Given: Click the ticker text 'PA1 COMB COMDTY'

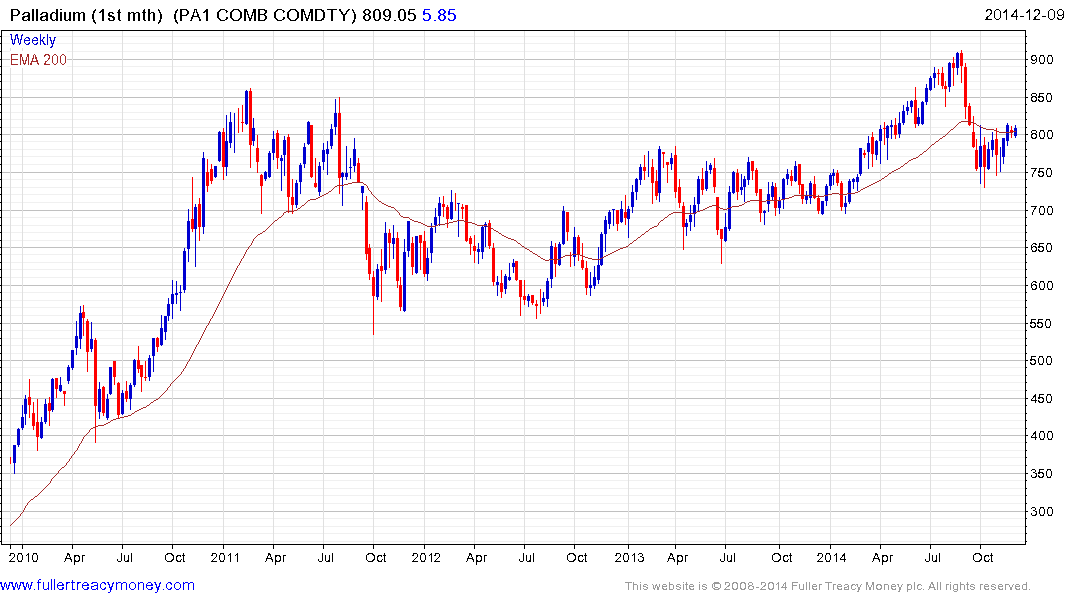Looking at the screenshot, I should (x=264, y=15).
